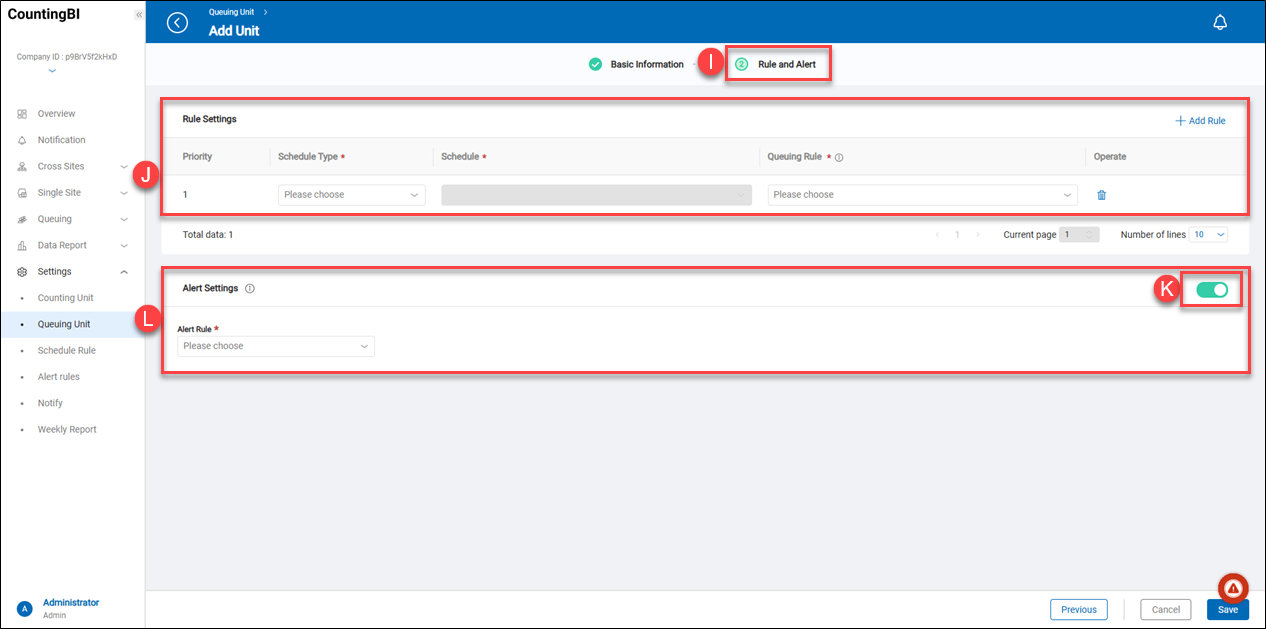
Task: Expand the Company ID selector chevron
Action: pos(52,71)
